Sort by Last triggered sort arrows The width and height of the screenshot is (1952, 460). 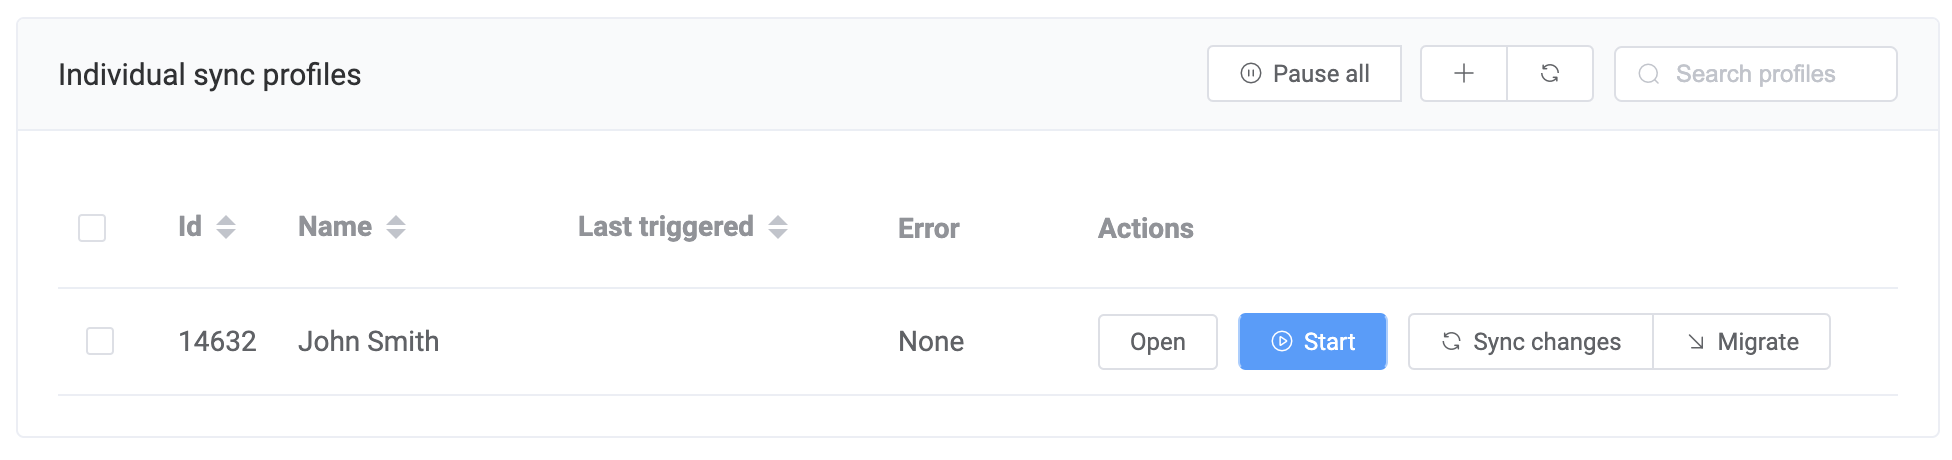[x=778, y=228]
